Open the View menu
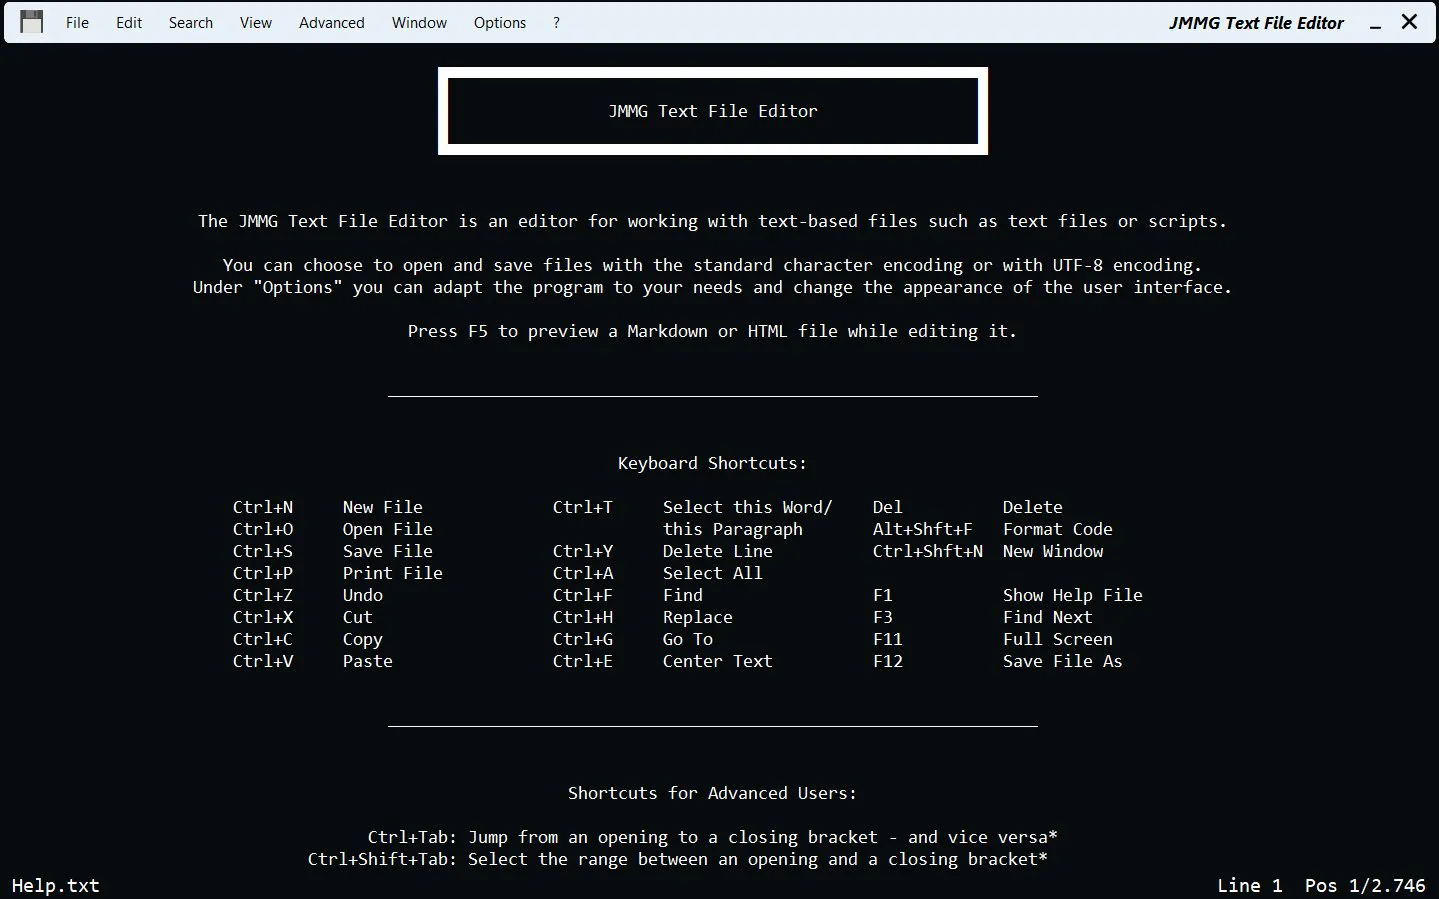 [256, 22]
